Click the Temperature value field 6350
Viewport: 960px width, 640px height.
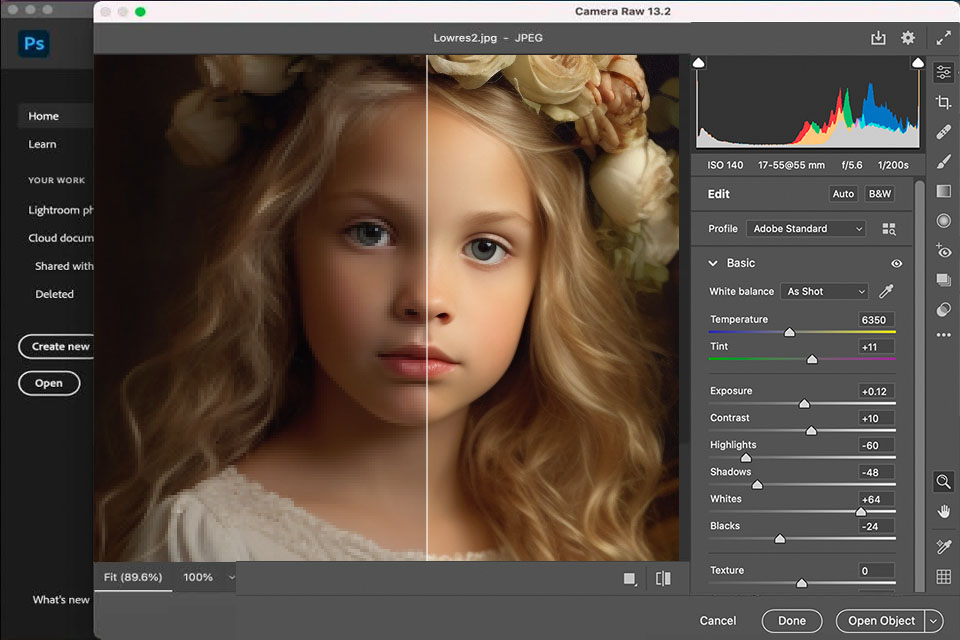[x=876, y=320]
